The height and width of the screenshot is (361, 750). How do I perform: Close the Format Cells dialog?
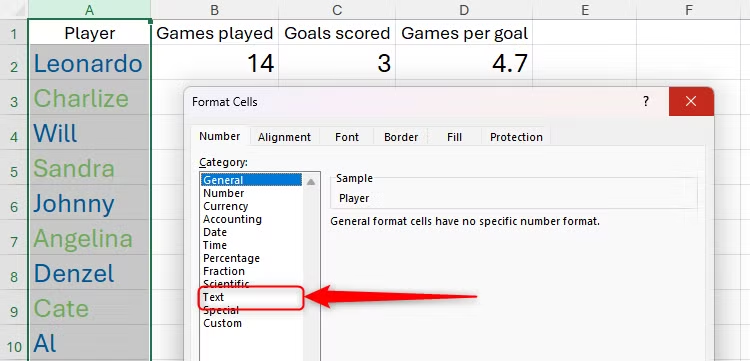[691, 101]
